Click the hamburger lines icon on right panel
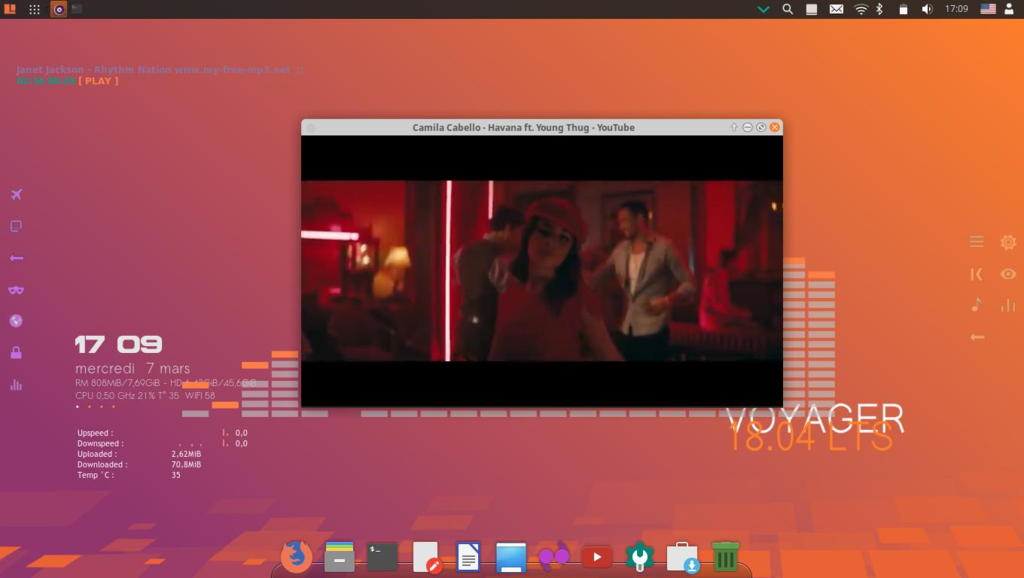1024x578 pixels. coord(976,242)
